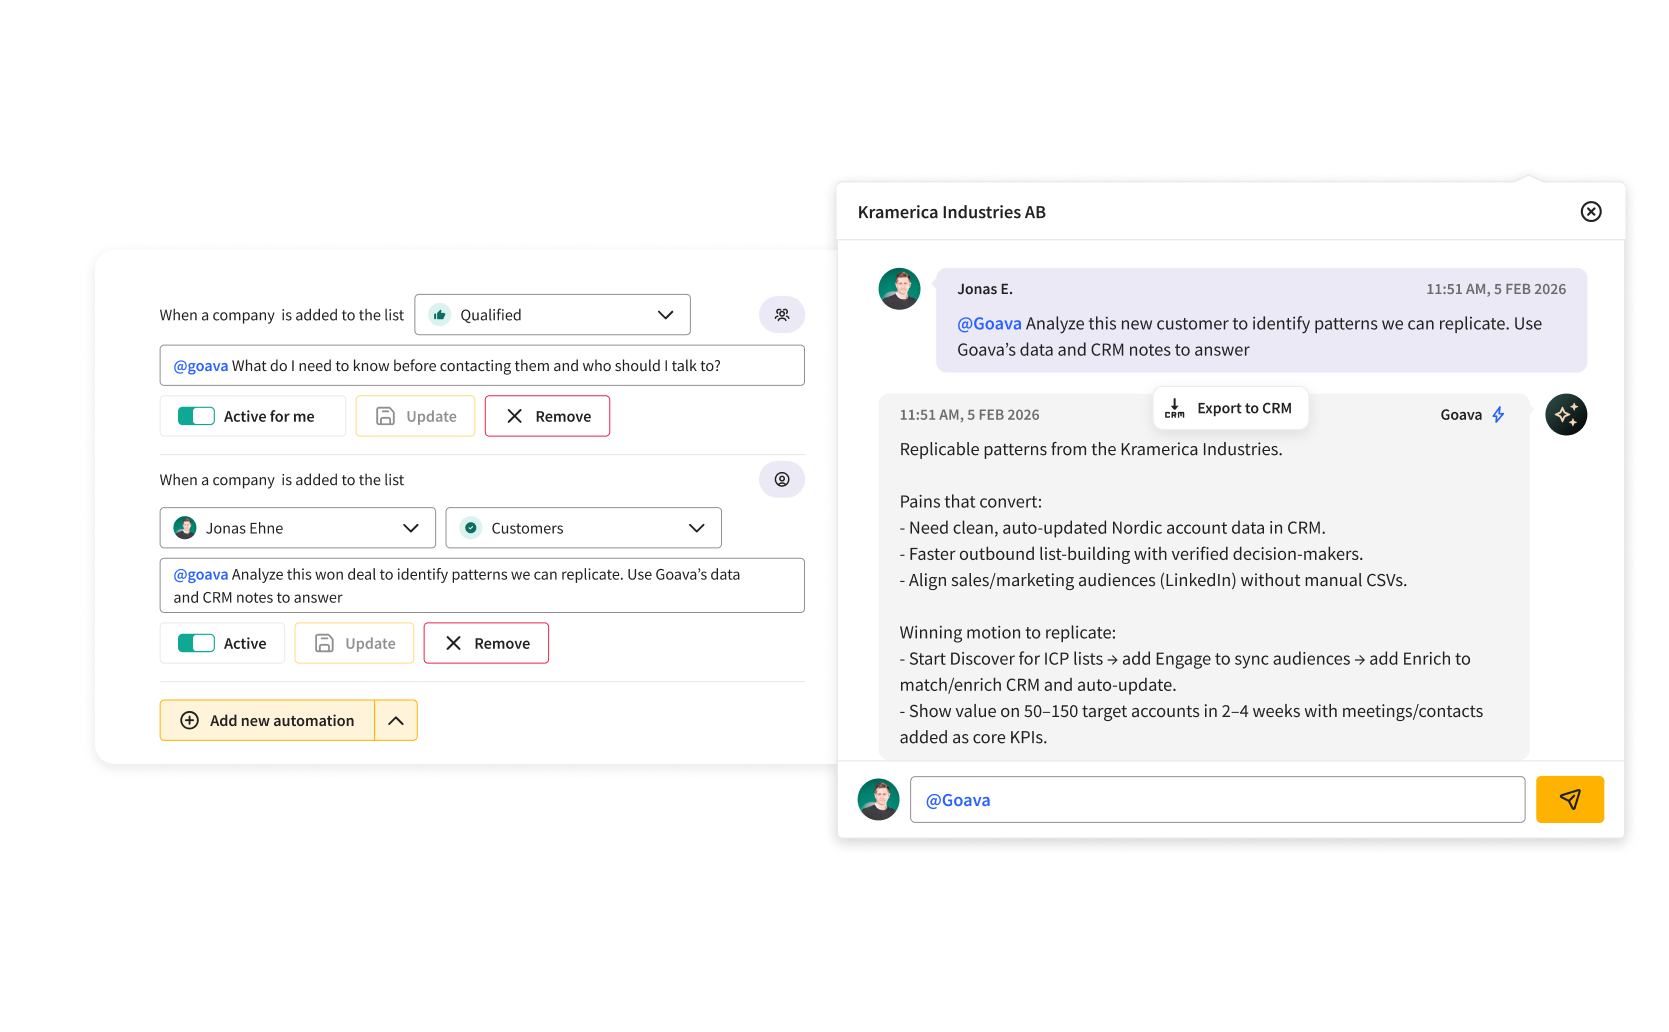Image resolution: width=1669 pixels, height=1032 pixels.
Task: Click Add new automation button
Action: coord(267,721)
